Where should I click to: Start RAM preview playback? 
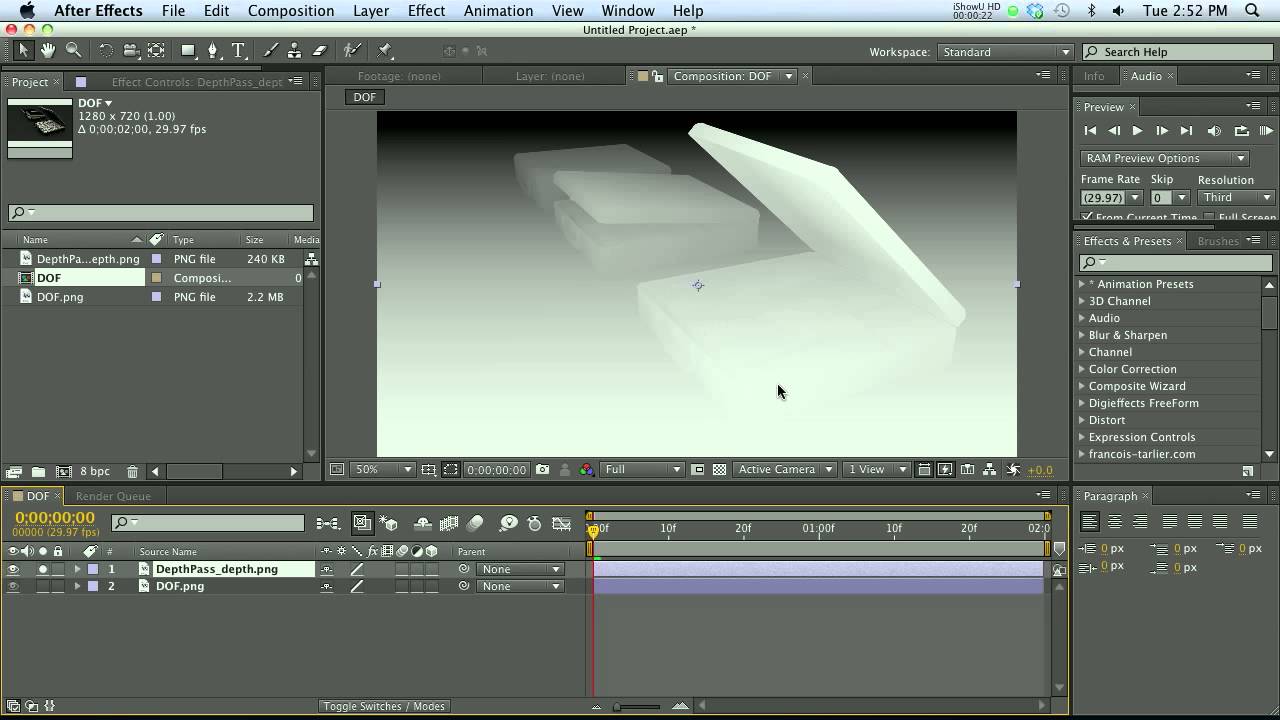[1265, 131]
